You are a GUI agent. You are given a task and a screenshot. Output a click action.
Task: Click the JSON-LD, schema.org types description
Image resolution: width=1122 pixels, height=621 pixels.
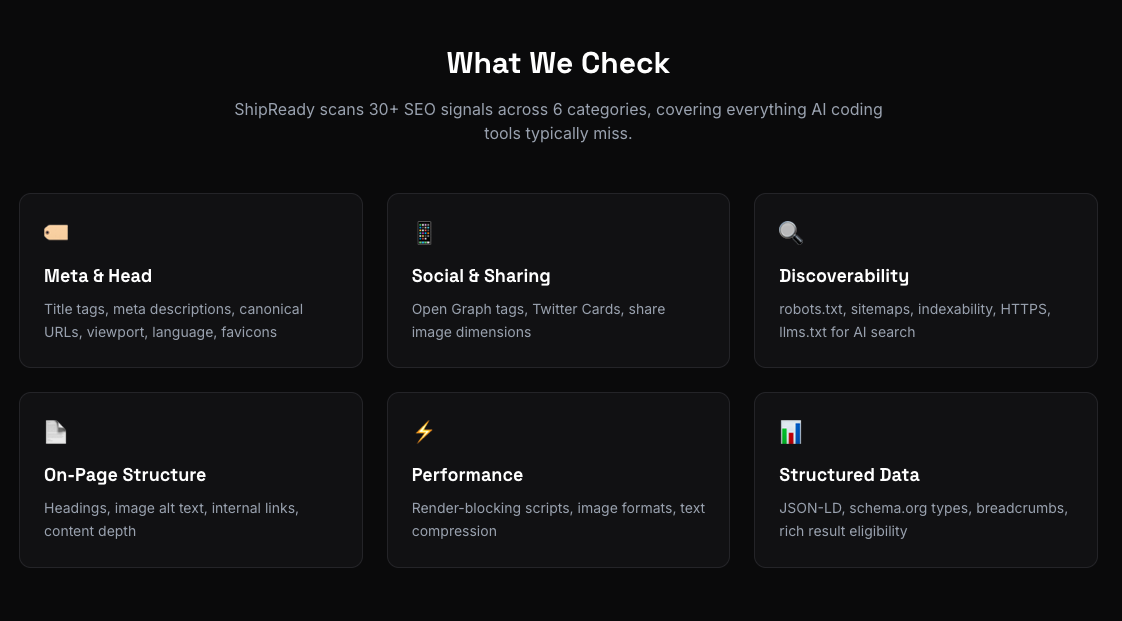coord(923,519)
